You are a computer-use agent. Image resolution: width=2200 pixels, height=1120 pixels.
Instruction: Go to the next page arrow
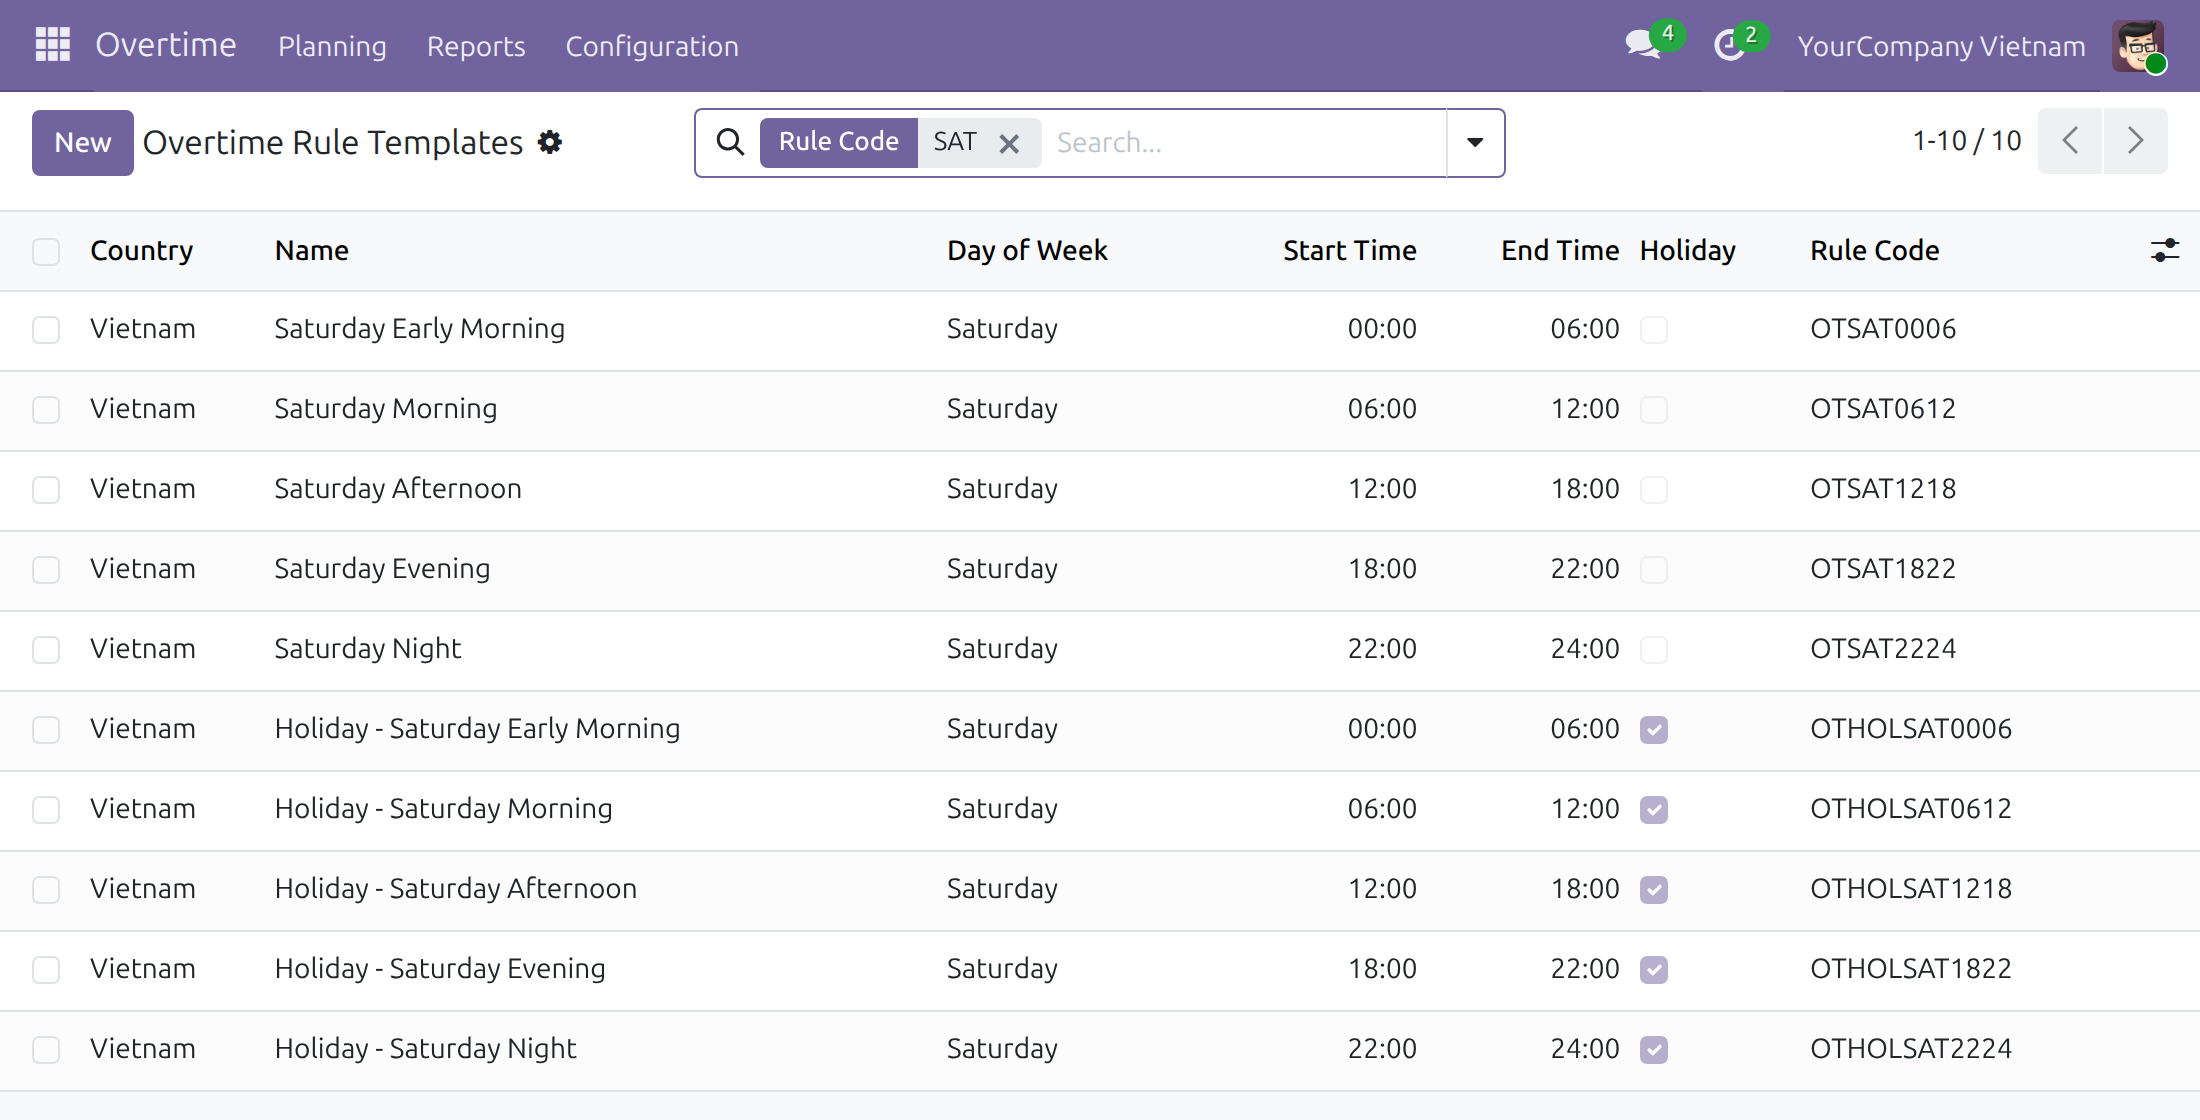2135,141
